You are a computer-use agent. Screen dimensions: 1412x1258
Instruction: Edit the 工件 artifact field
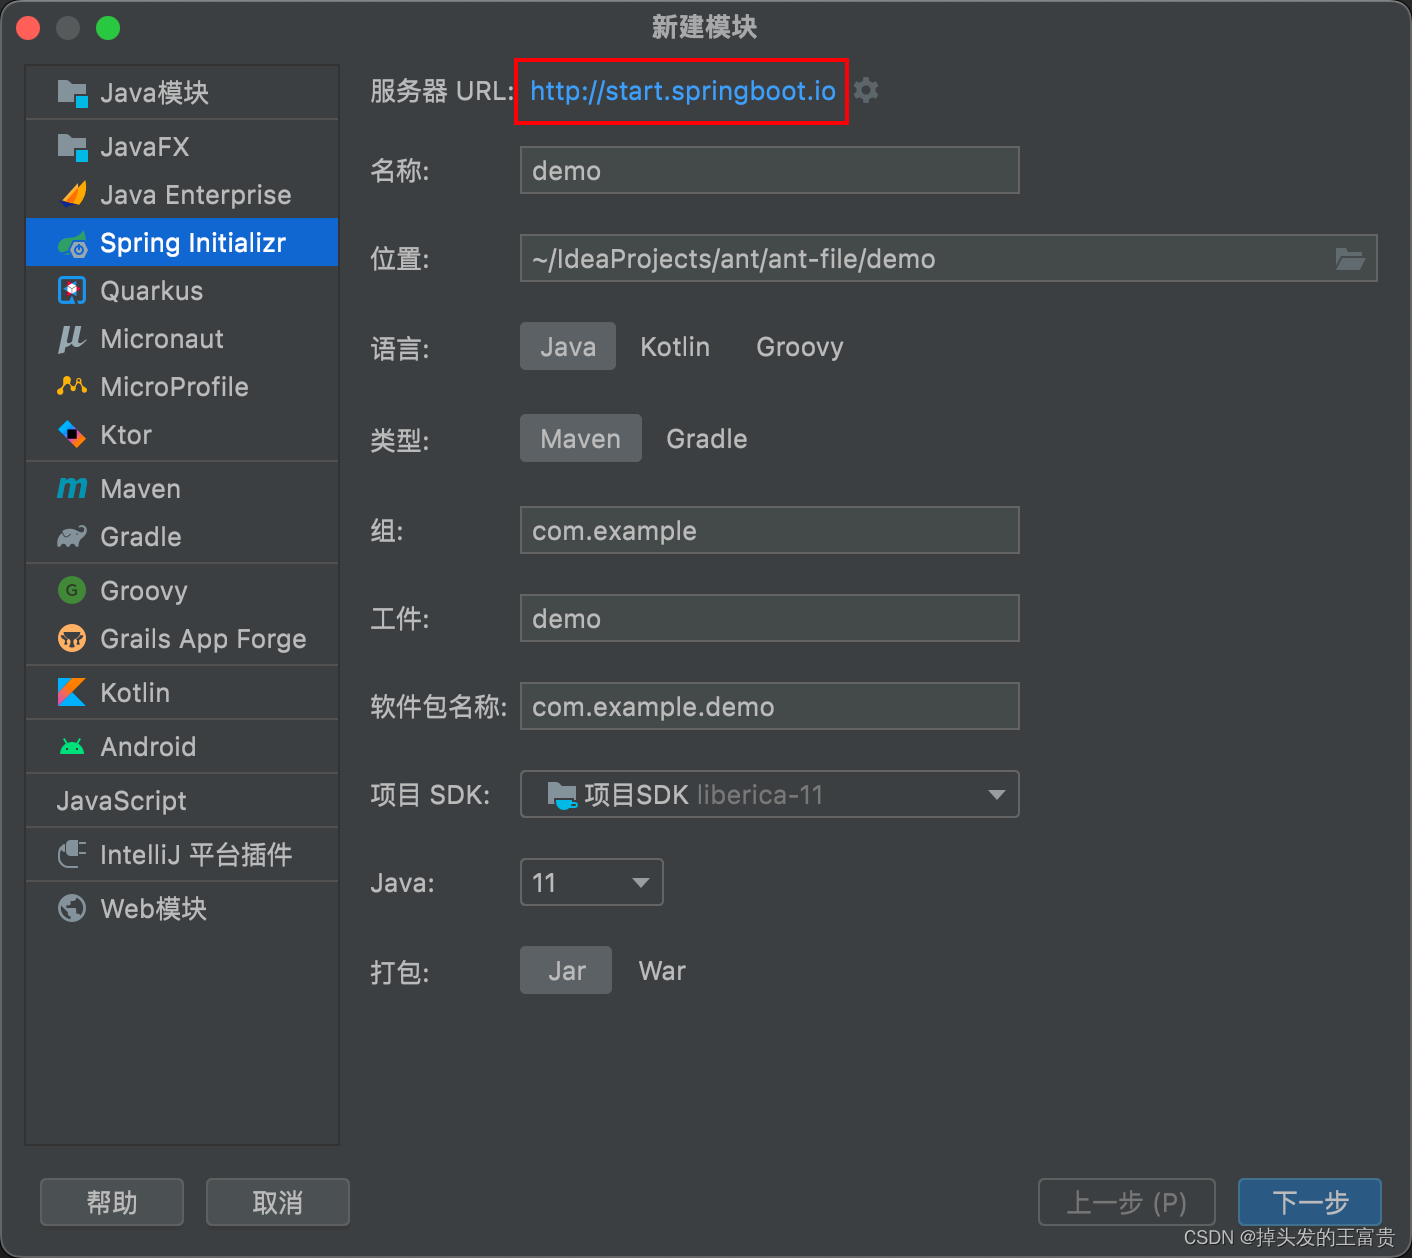(x=770, y=618)
